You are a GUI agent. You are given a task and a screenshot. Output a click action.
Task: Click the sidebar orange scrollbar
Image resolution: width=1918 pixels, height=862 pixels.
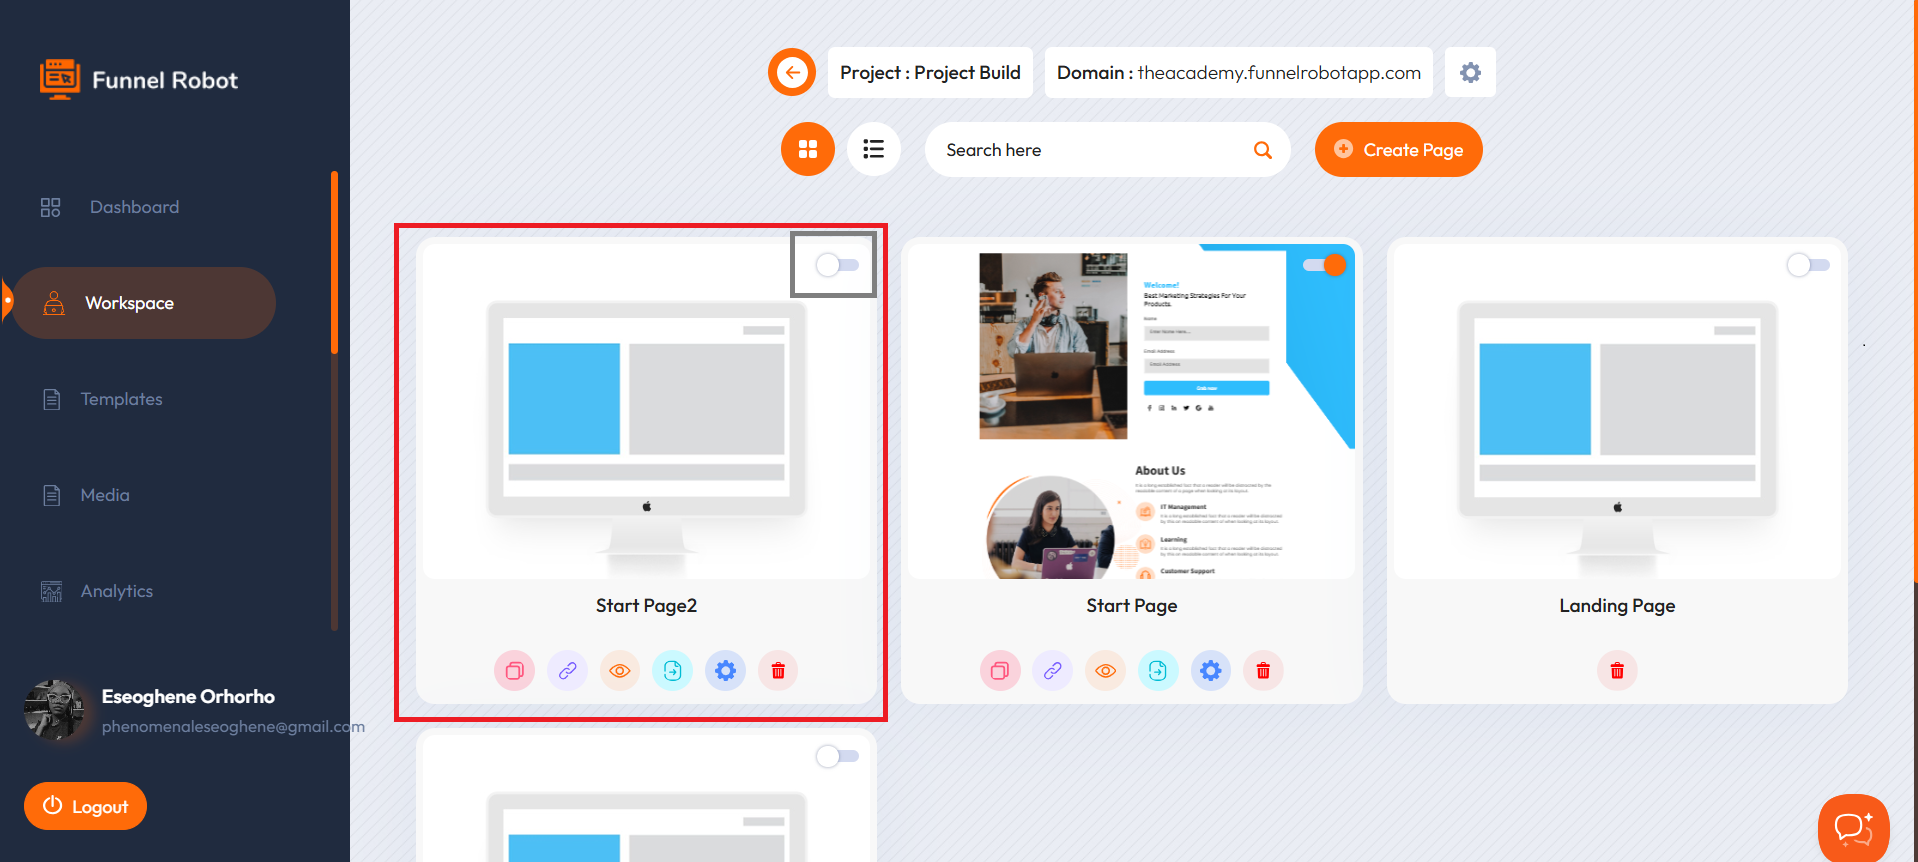(x=334, y=263)
